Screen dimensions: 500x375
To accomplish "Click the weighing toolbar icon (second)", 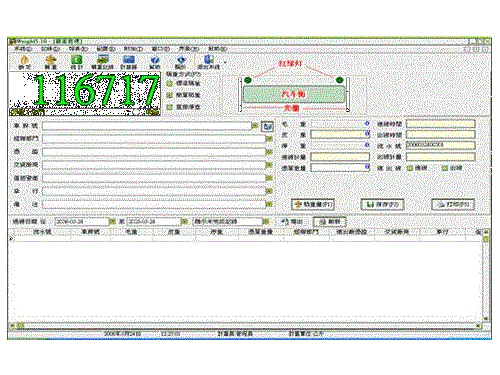I will (x=51, y=62).
